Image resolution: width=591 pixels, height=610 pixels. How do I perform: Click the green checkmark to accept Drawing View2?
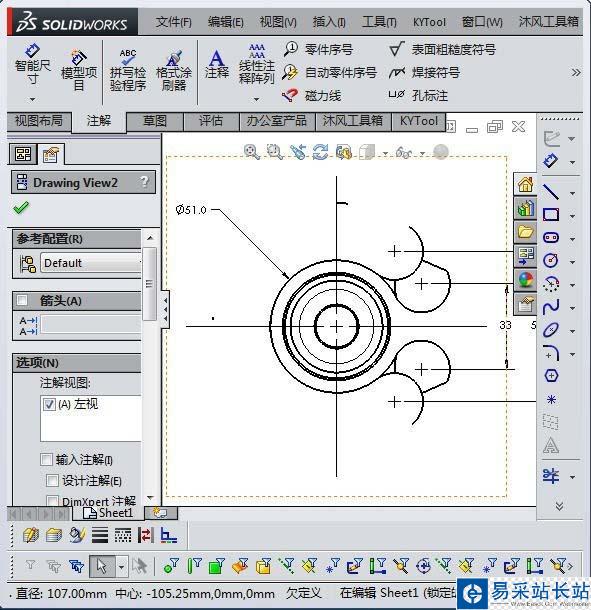(x=21, y=207)
